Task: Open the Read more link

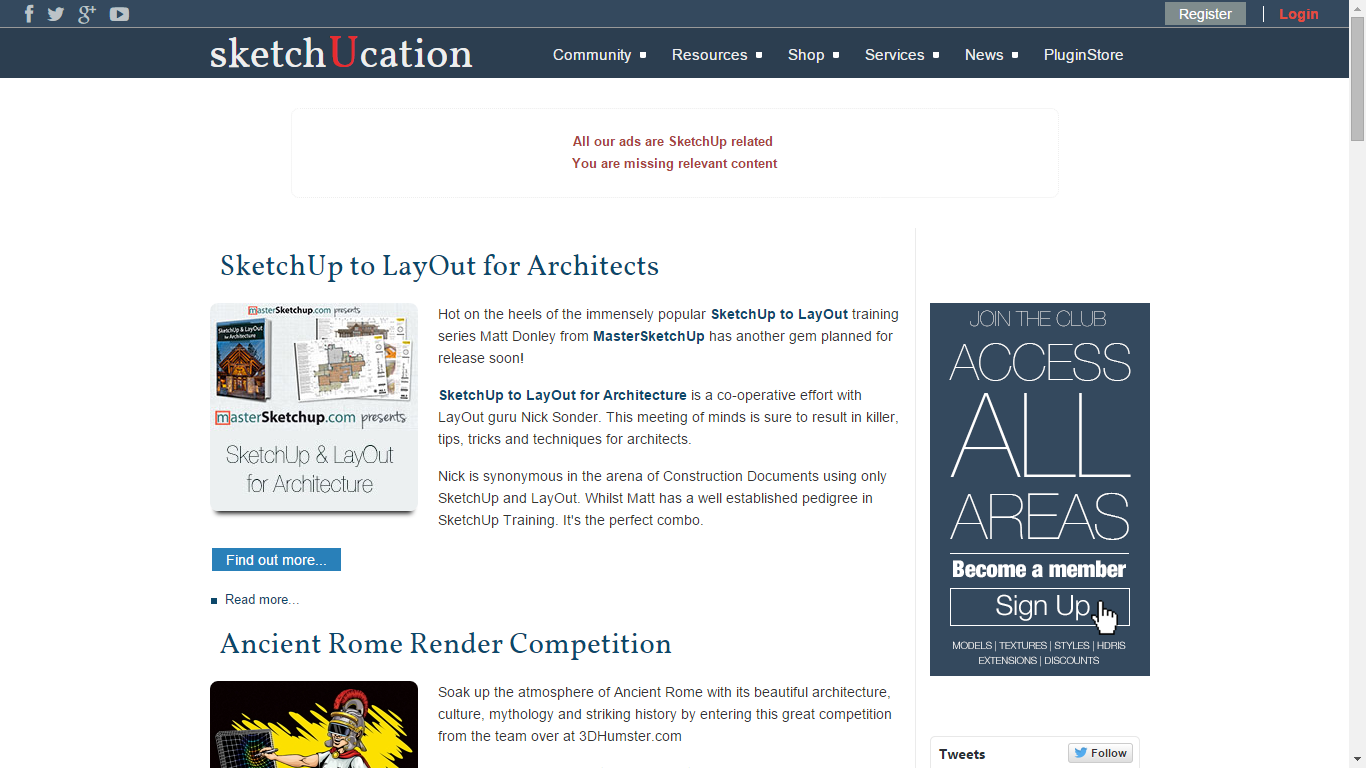Action: (262, 599)
